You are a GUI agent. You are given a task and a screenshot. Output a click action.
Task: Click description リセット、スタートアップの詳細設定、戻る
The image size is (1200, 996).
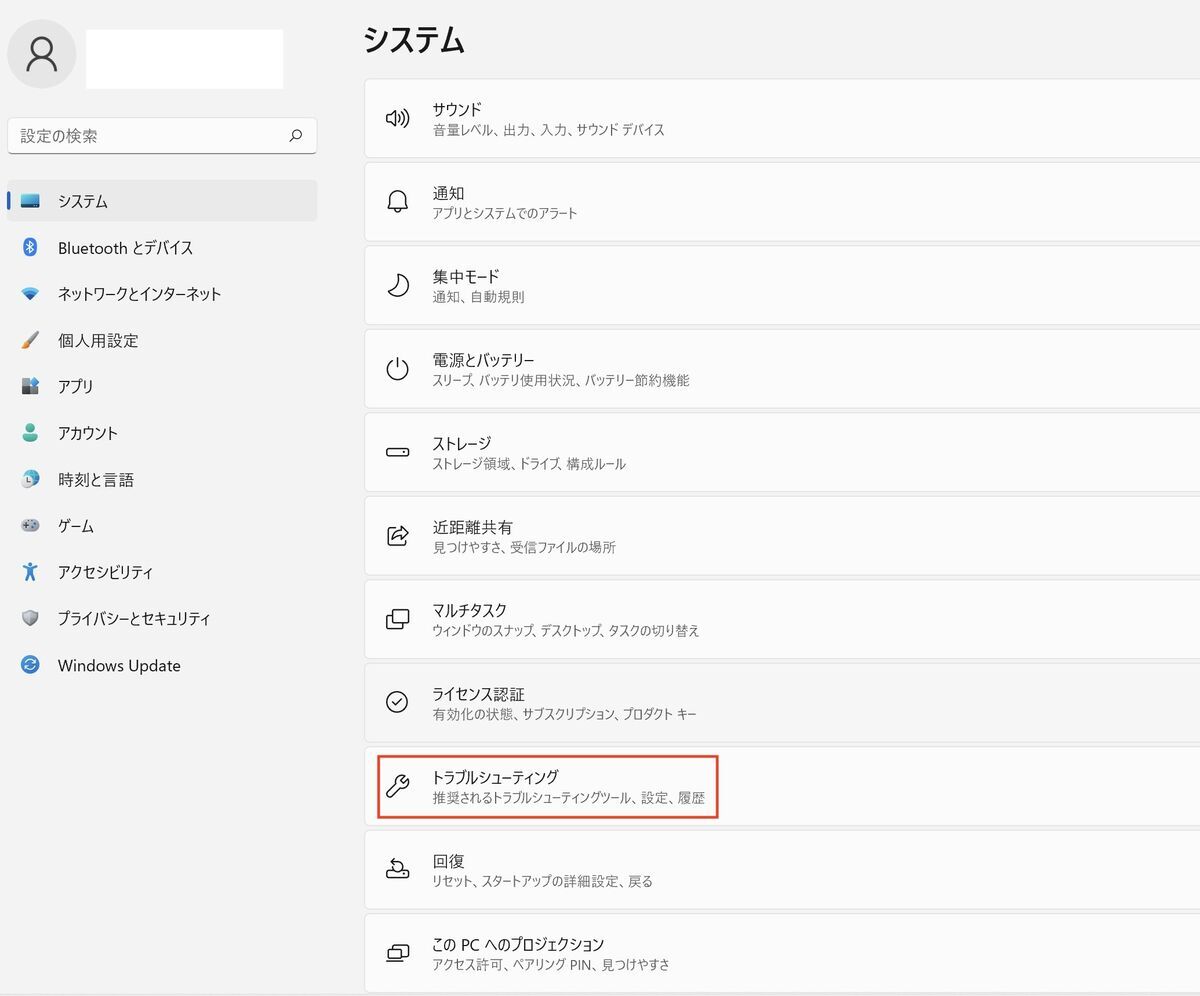click(x=542, y=881)
